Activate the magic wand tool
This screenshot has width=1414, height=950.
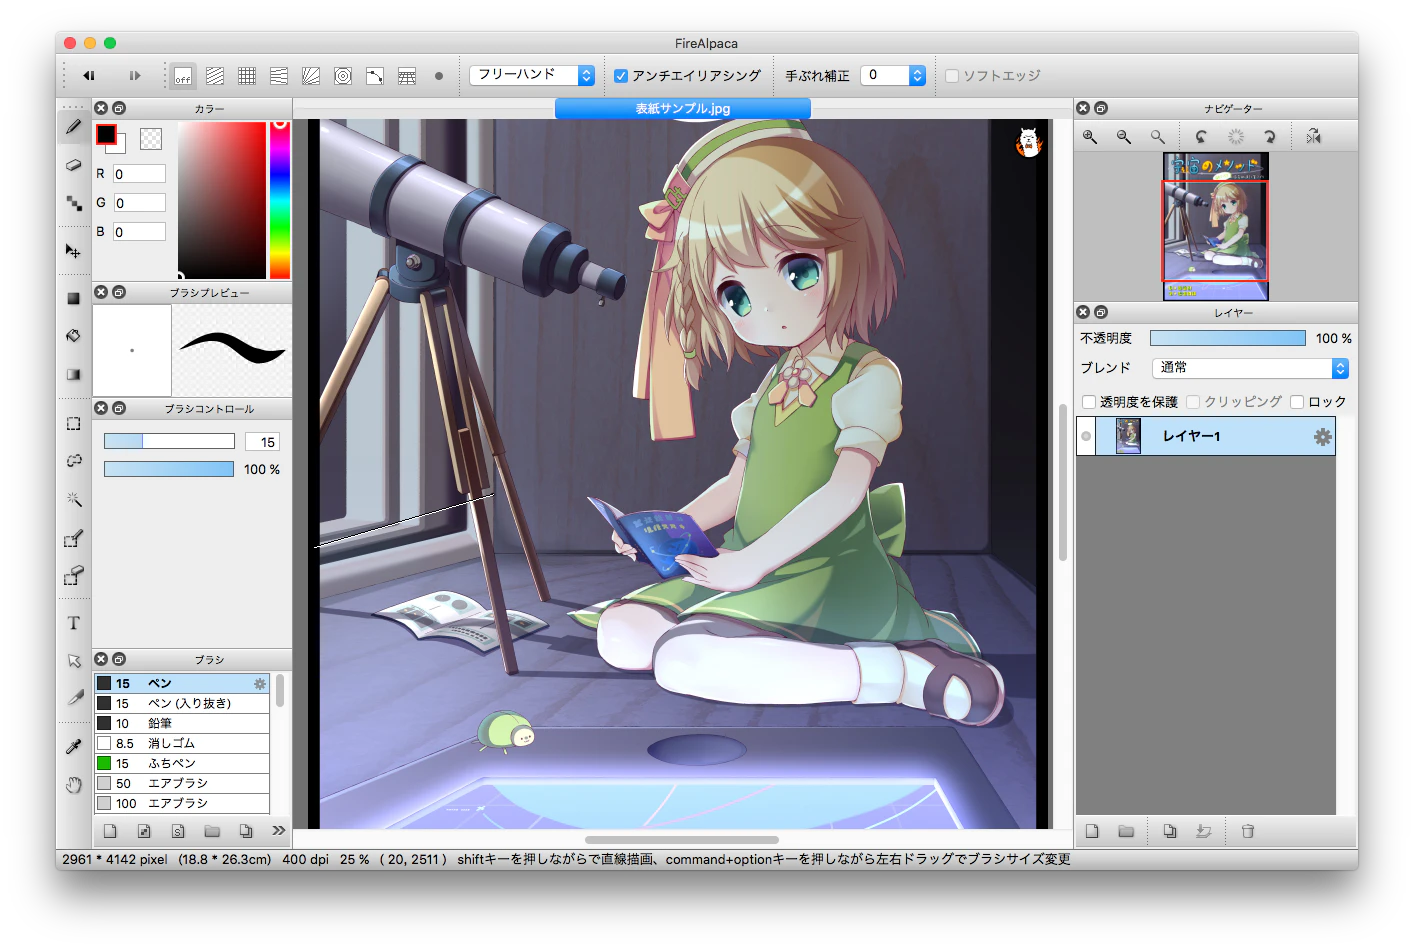(73, 499)
